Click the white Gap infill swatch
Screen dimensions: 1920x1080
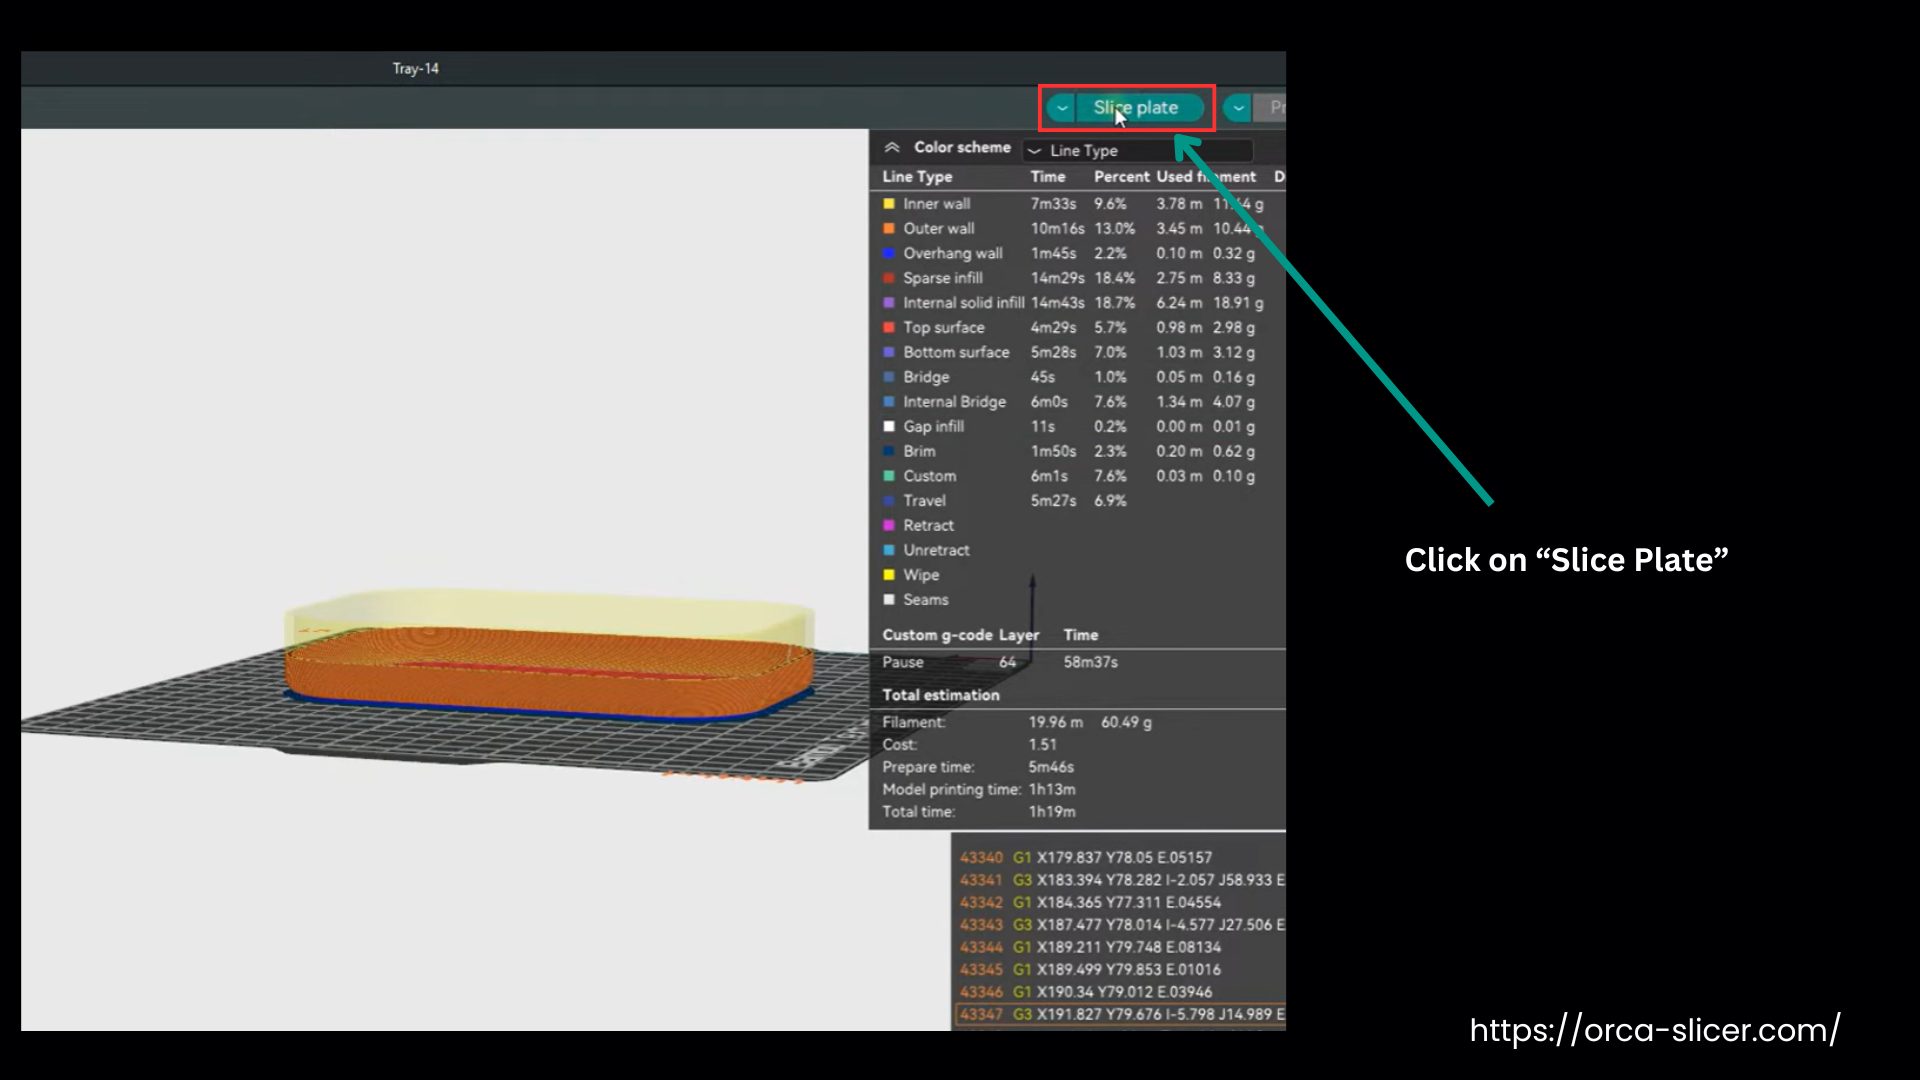(889, 427)
